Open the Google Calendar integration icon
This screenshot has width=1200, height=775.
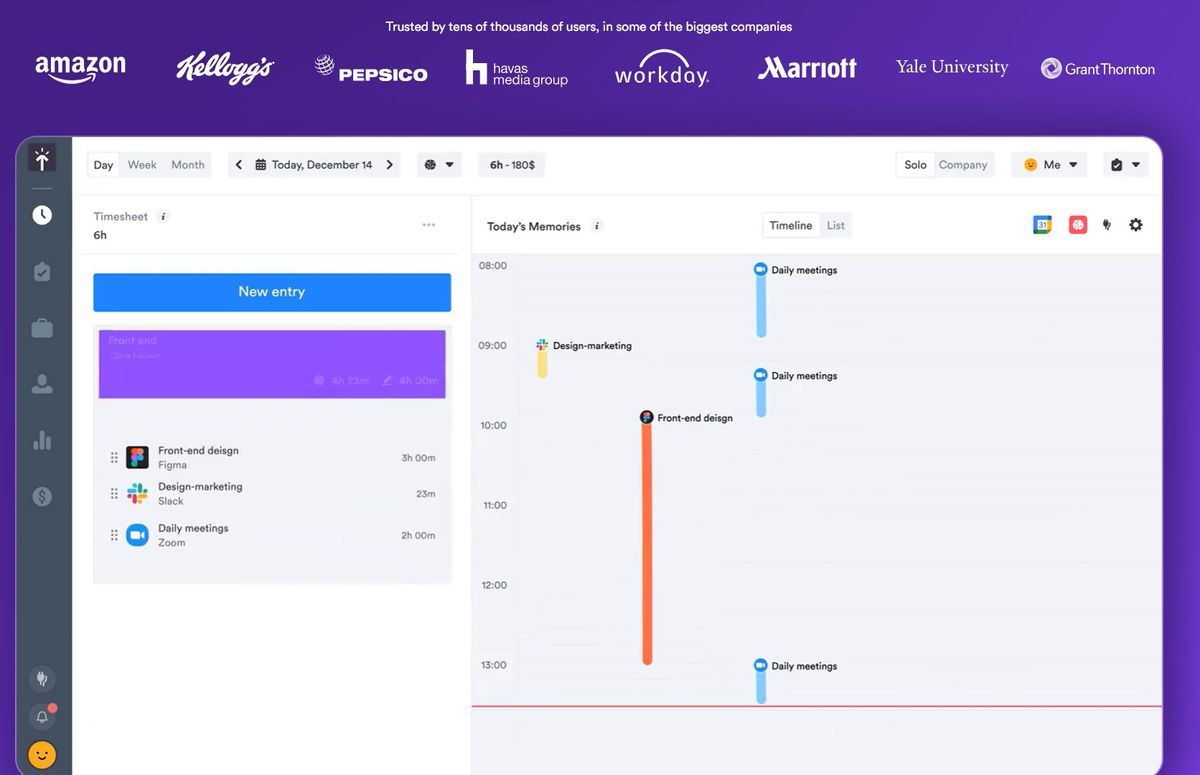click(1042, 224)
